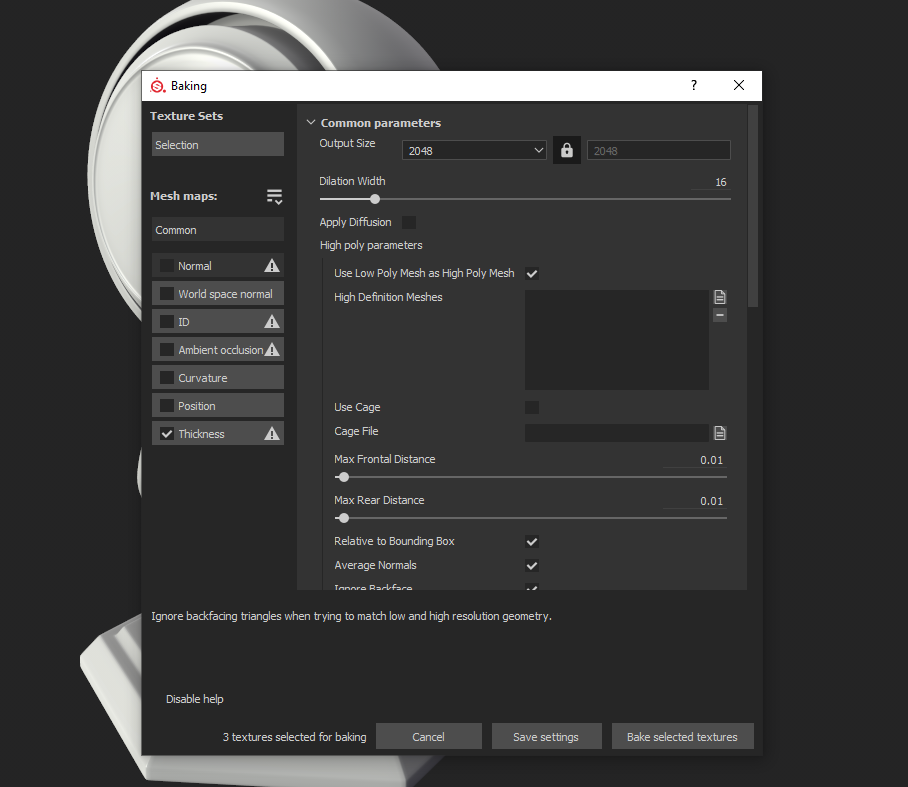Click the High Definition Meshes file browse icon
This screenshot has height=787, width=908.
(x=720, y=297)
